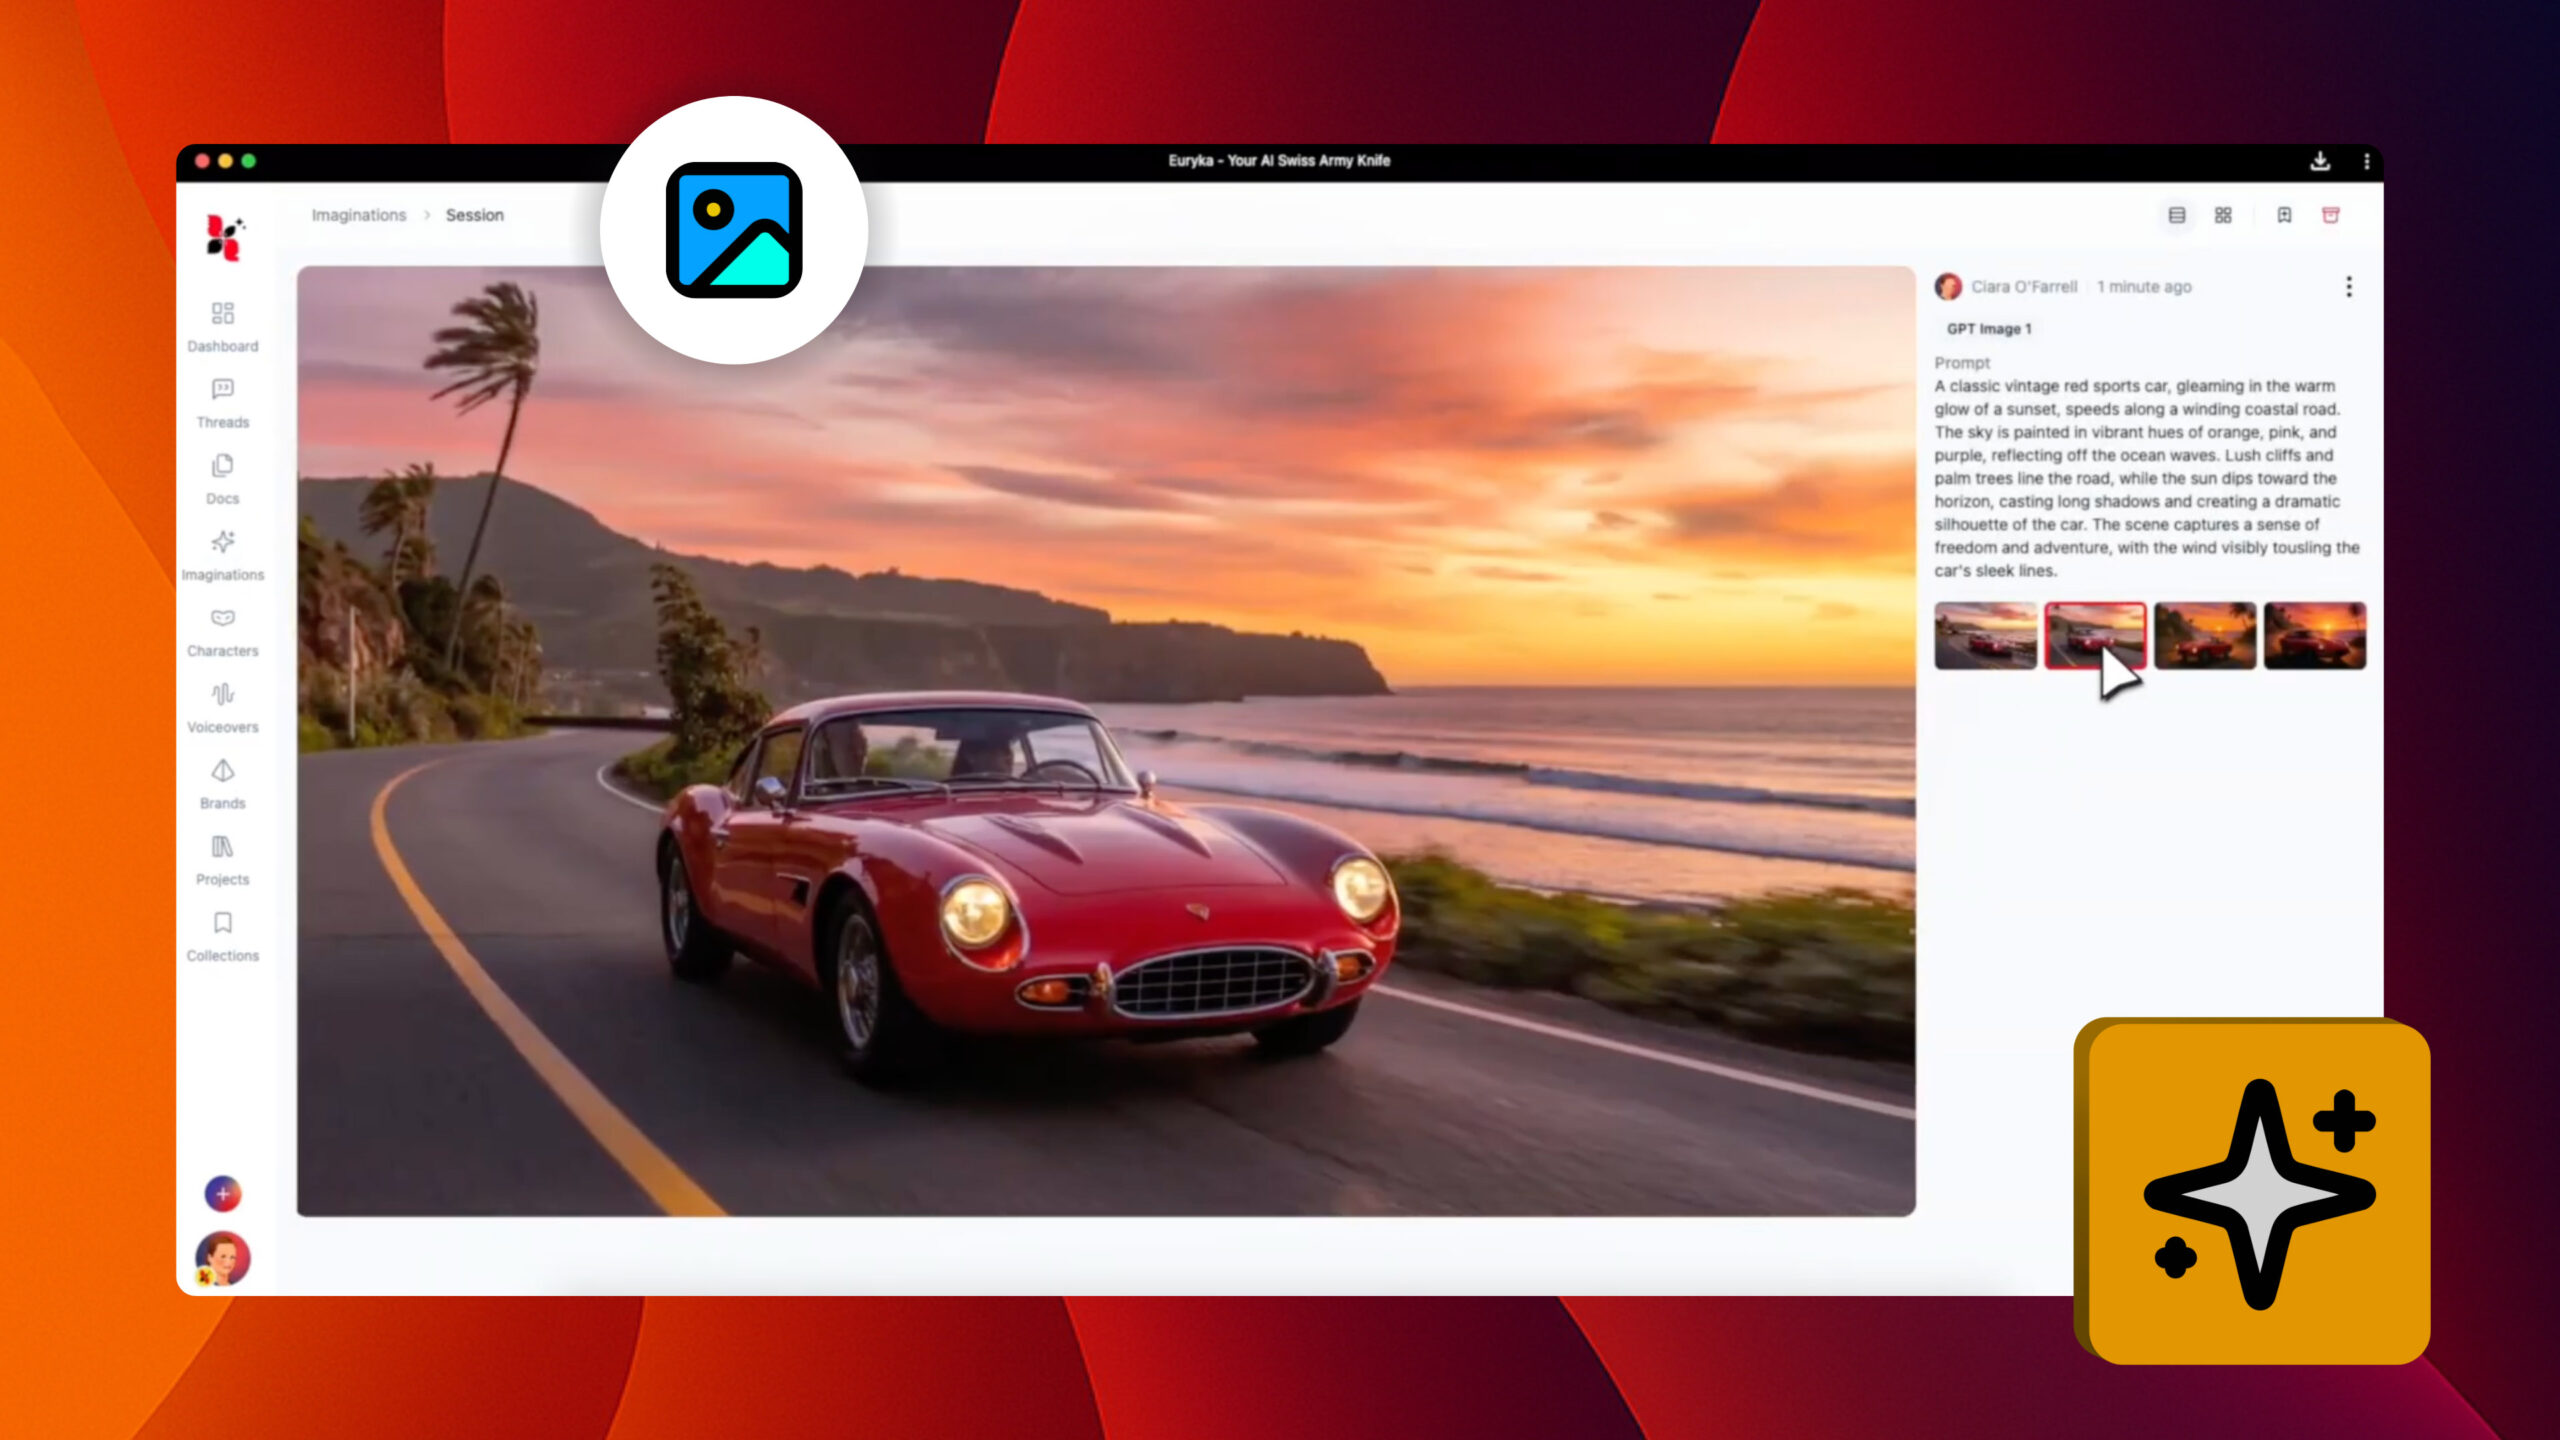Select the fourth generated car thumbnail
The image size is (2560, 1440).
click(x=2314, y=635)
